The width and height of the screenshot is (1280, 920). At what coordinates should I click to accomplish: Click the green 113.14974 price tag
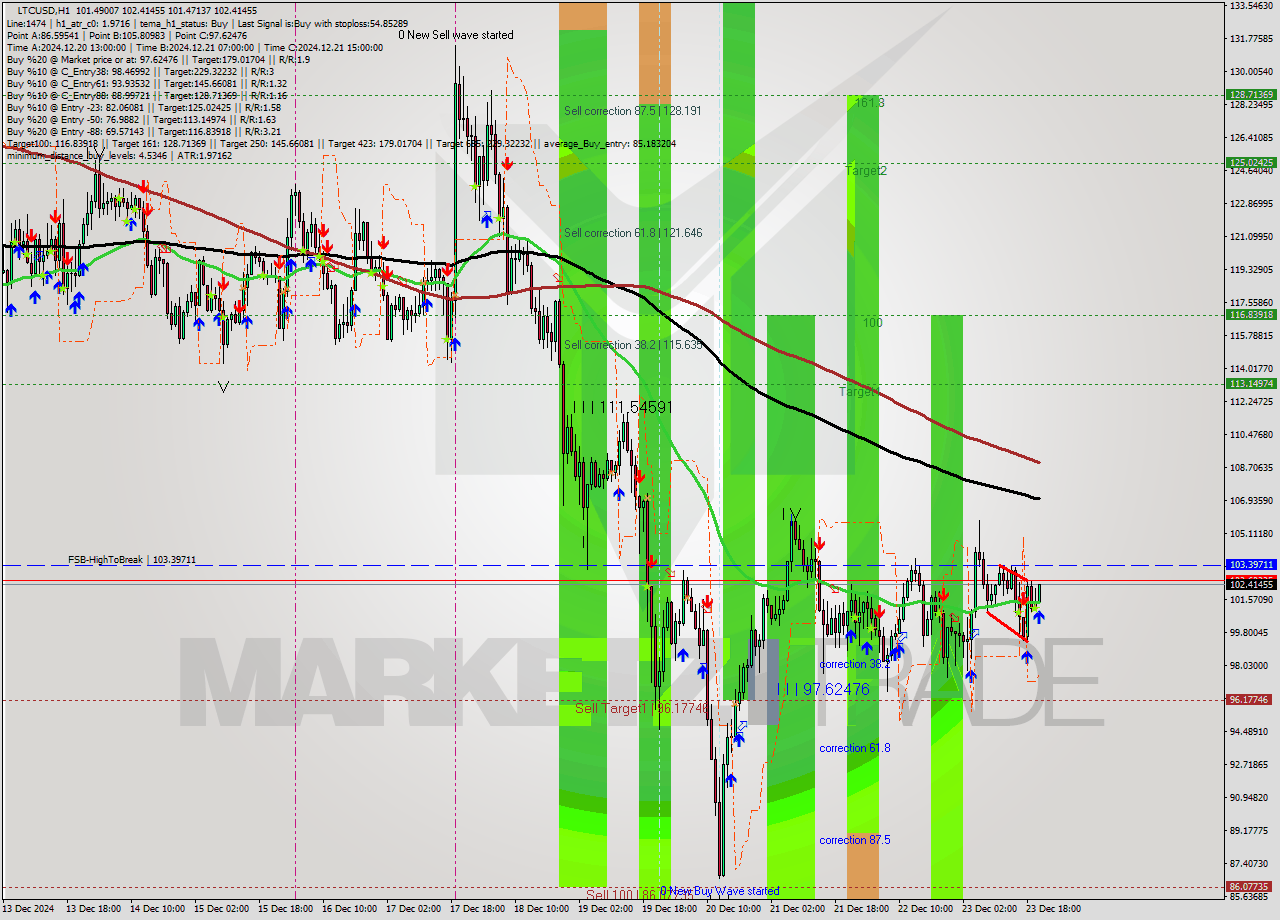pos(1251,383)
